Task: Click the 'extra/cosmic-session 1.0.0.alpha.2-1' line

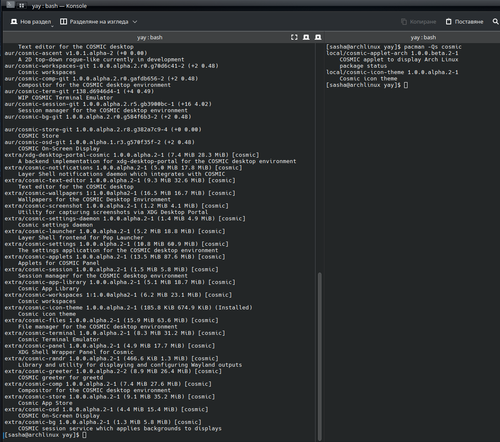Action: click(x=111, y=269)
